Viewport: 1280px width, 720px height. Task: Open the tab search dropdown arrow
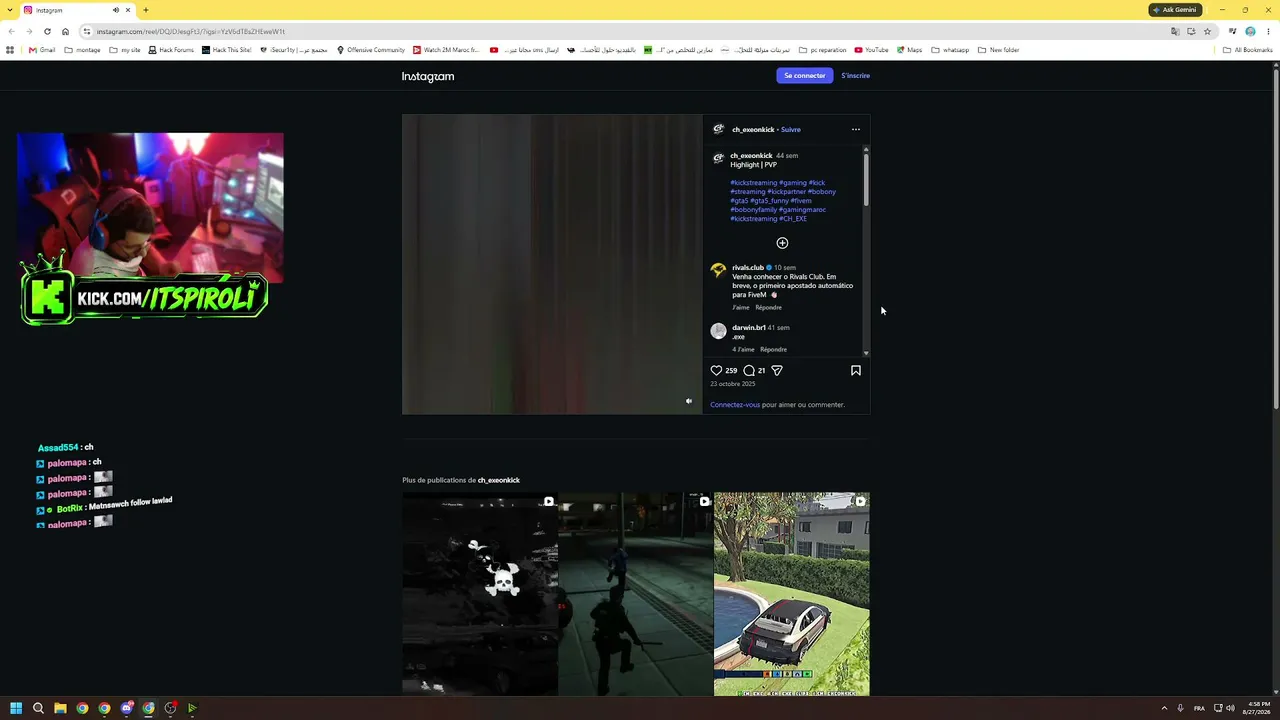click(x=9, y=10)
